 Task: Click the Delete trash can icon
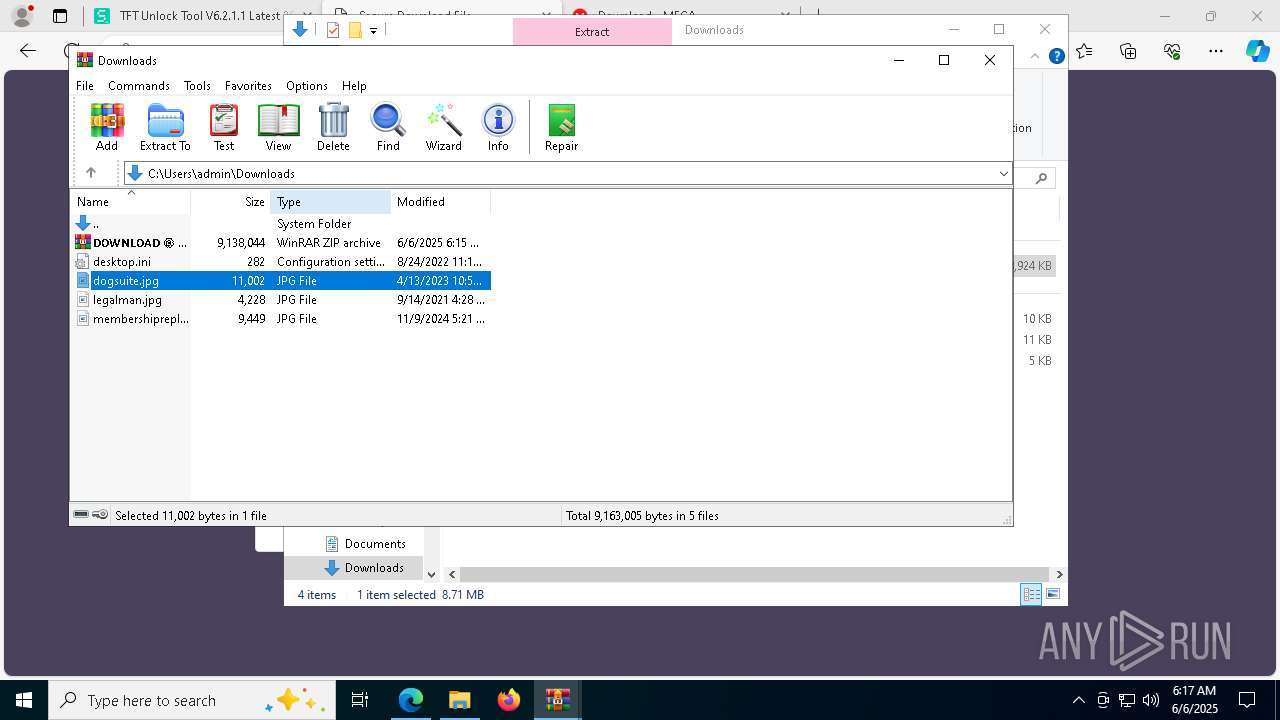(333, 127)
